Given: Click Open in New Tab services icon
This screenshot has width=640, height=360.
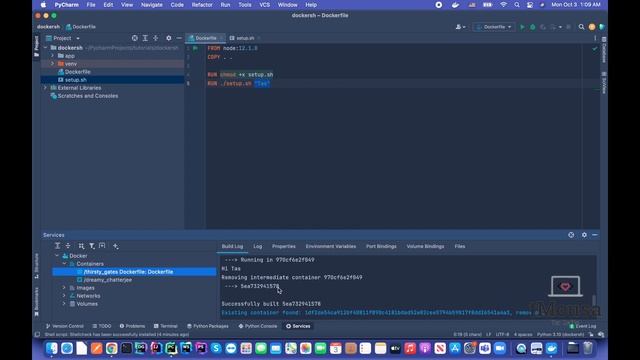Looking at the screenshot, I should (102, 246).
